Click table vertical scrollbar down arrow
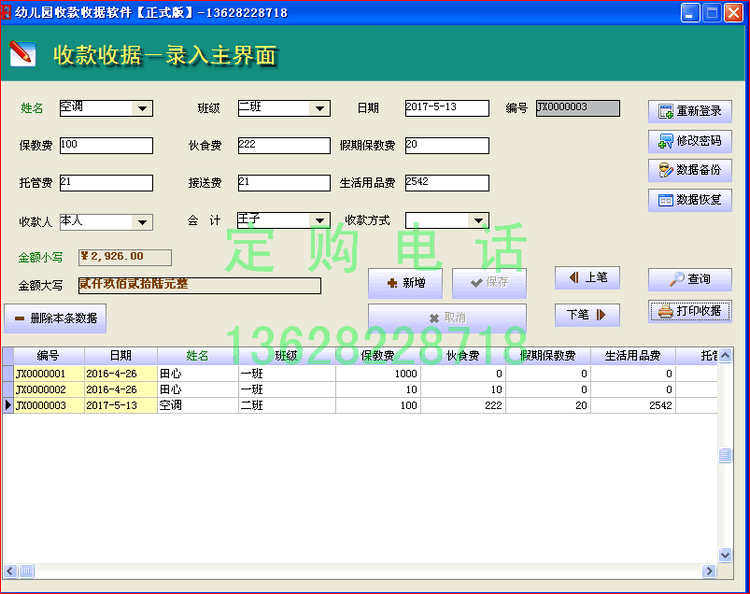Screen dimensions: 750x594 (725, 555)
